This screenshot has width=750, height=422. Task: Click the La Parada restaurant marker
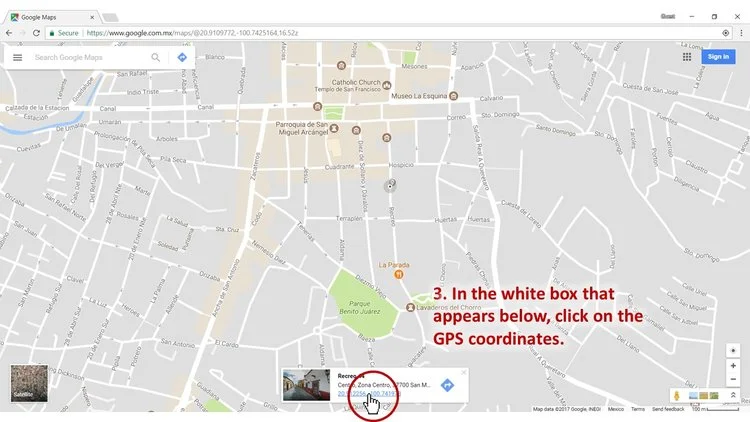coord(398,274)
